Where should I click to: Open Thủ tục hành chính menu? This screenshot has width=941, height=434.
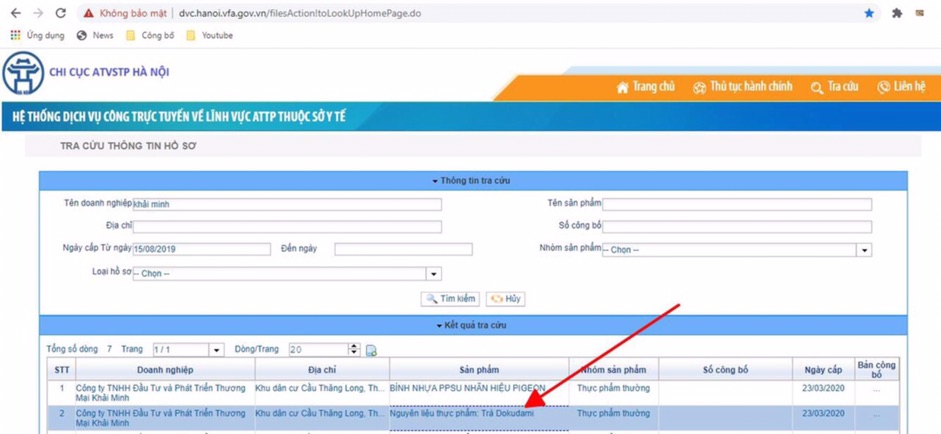742,87
